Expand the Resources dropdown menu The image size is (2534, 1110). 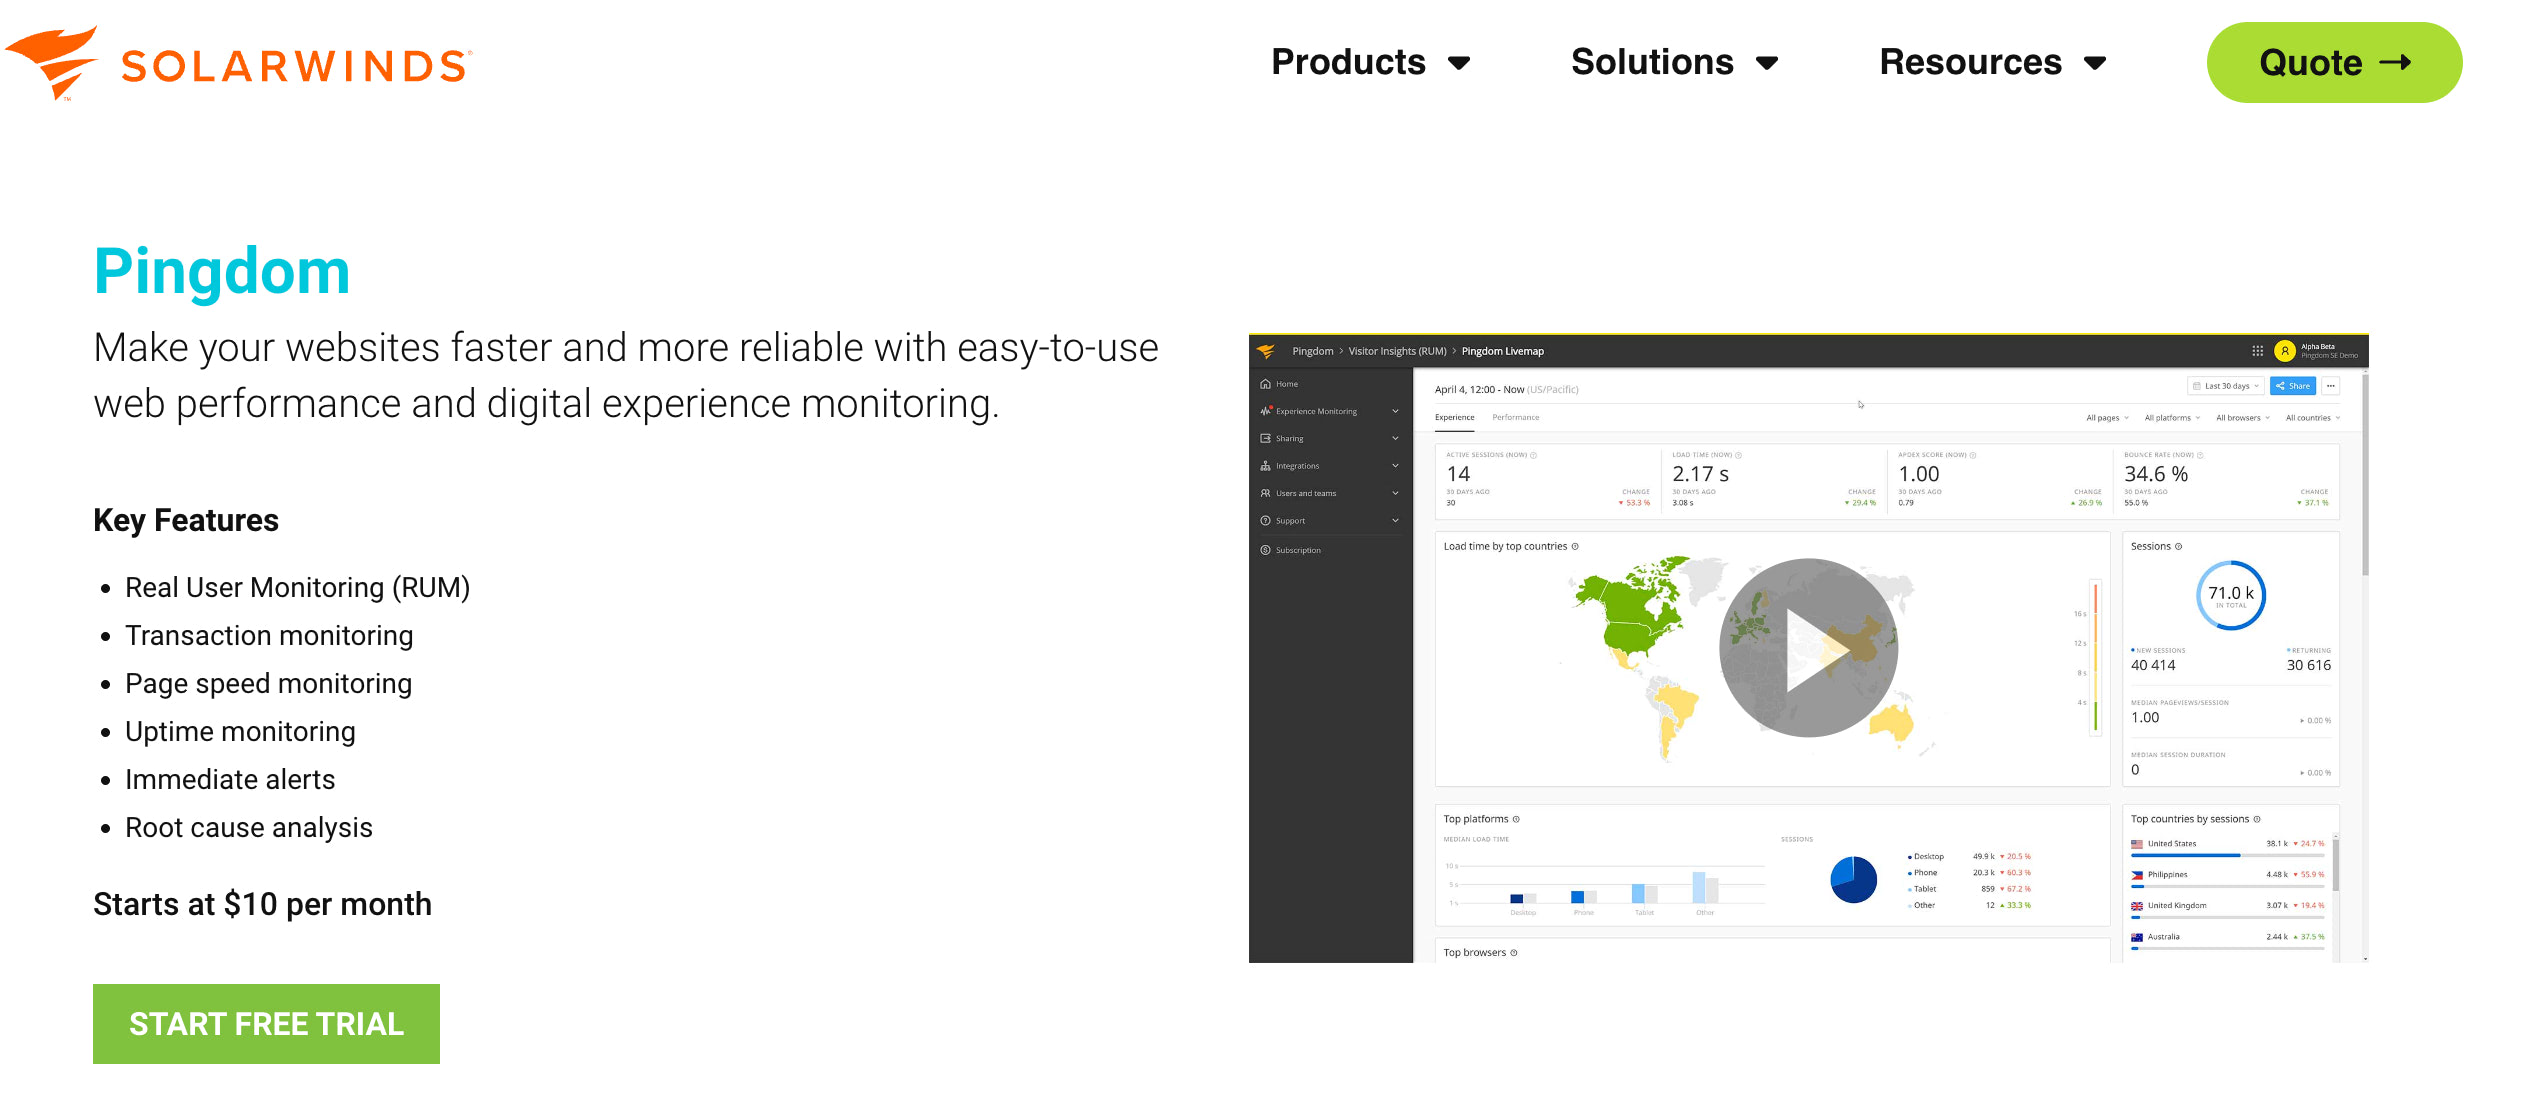pos(1991,61)
